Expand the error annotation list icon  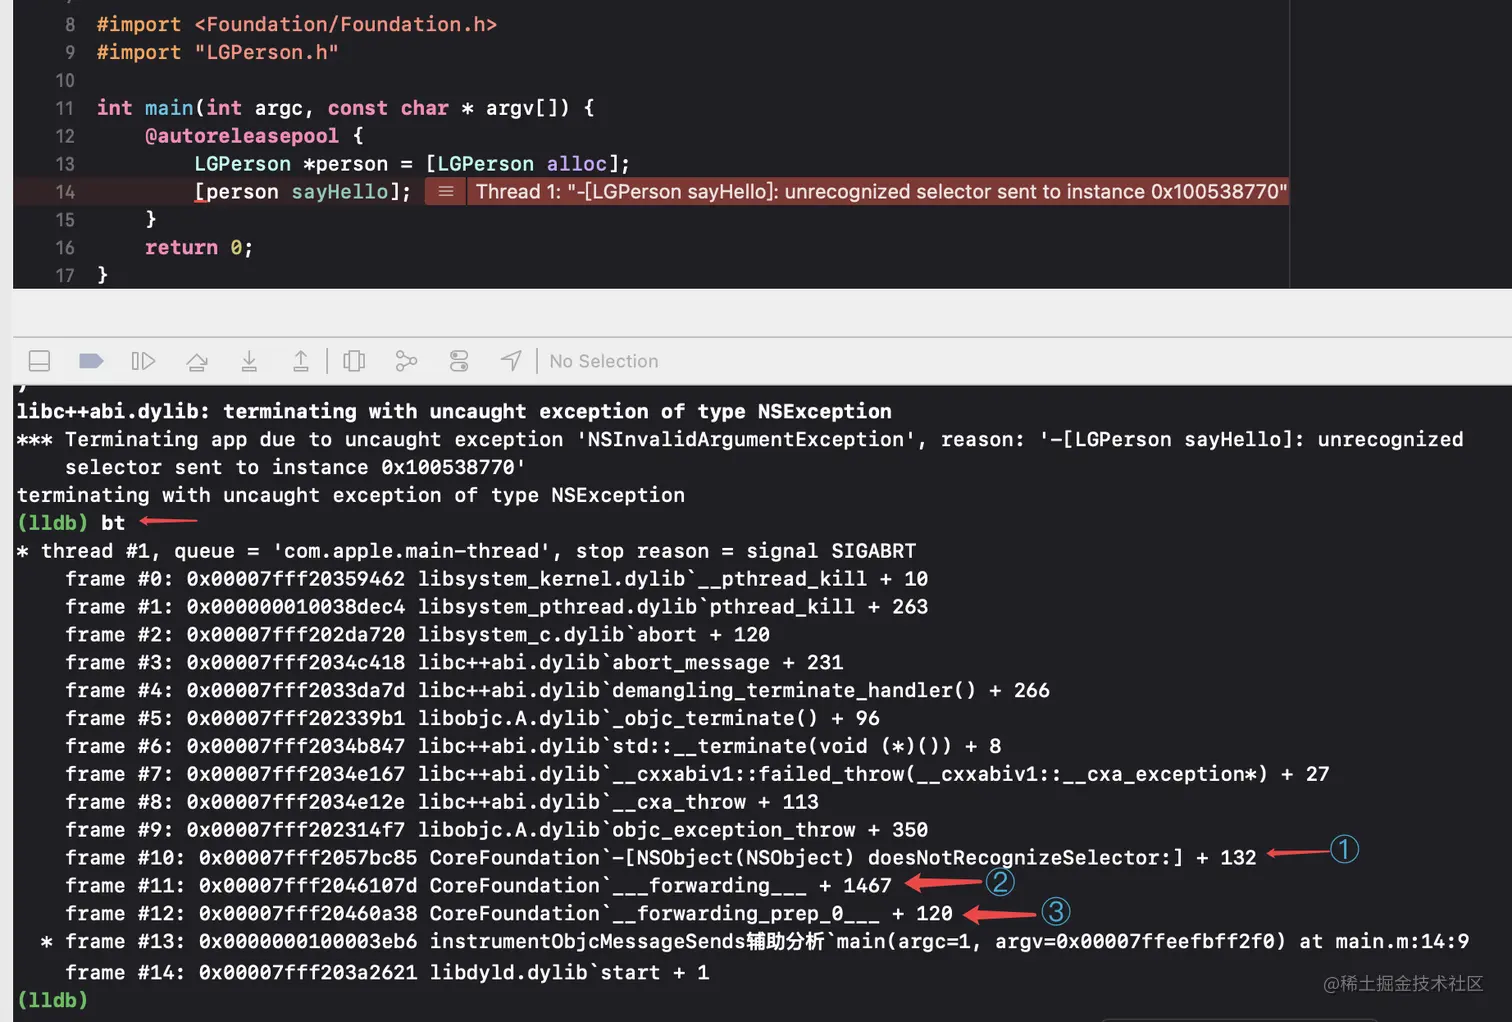point(446,192)
